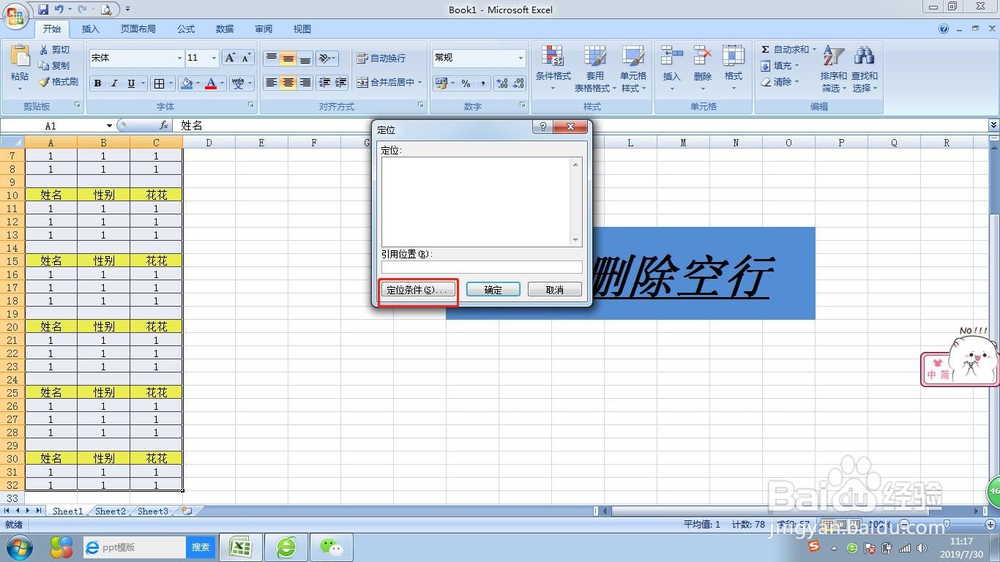This screenshot has height=562, width=1000.
Task: Click 确定 in the 定位 dialog
Action: click(x=493, y=290)
